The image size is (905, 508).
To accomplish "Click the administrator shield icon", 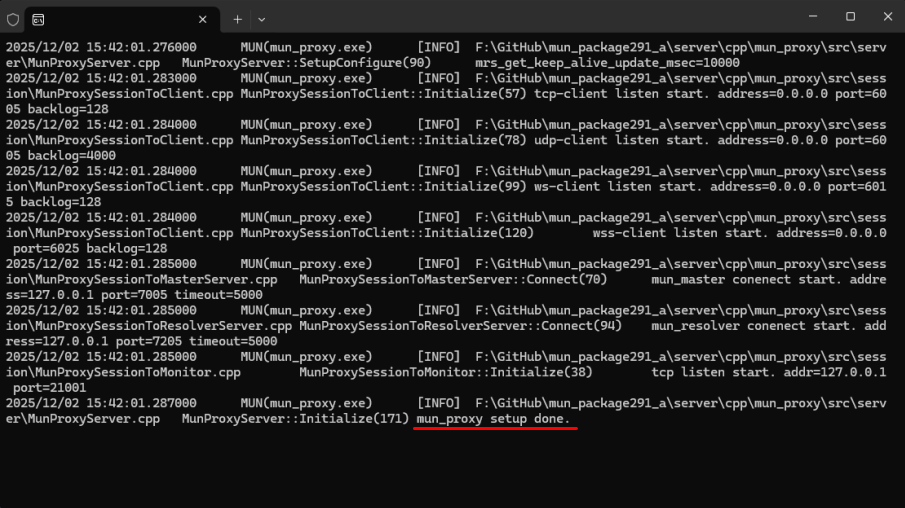I will [x=13, y=19].
